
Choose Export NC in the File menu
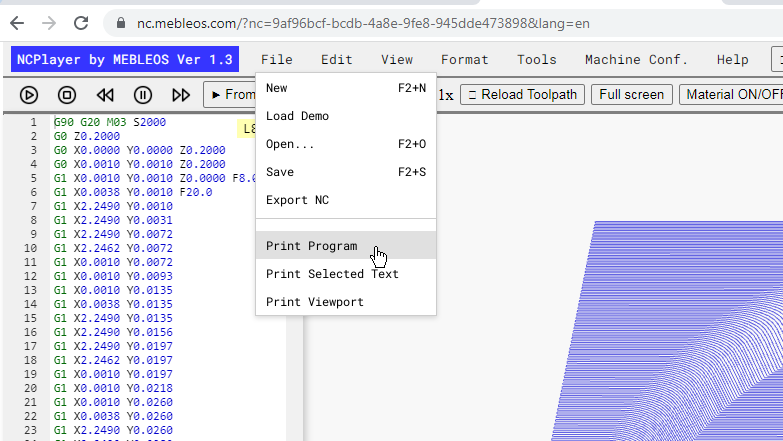coord(346,200)
